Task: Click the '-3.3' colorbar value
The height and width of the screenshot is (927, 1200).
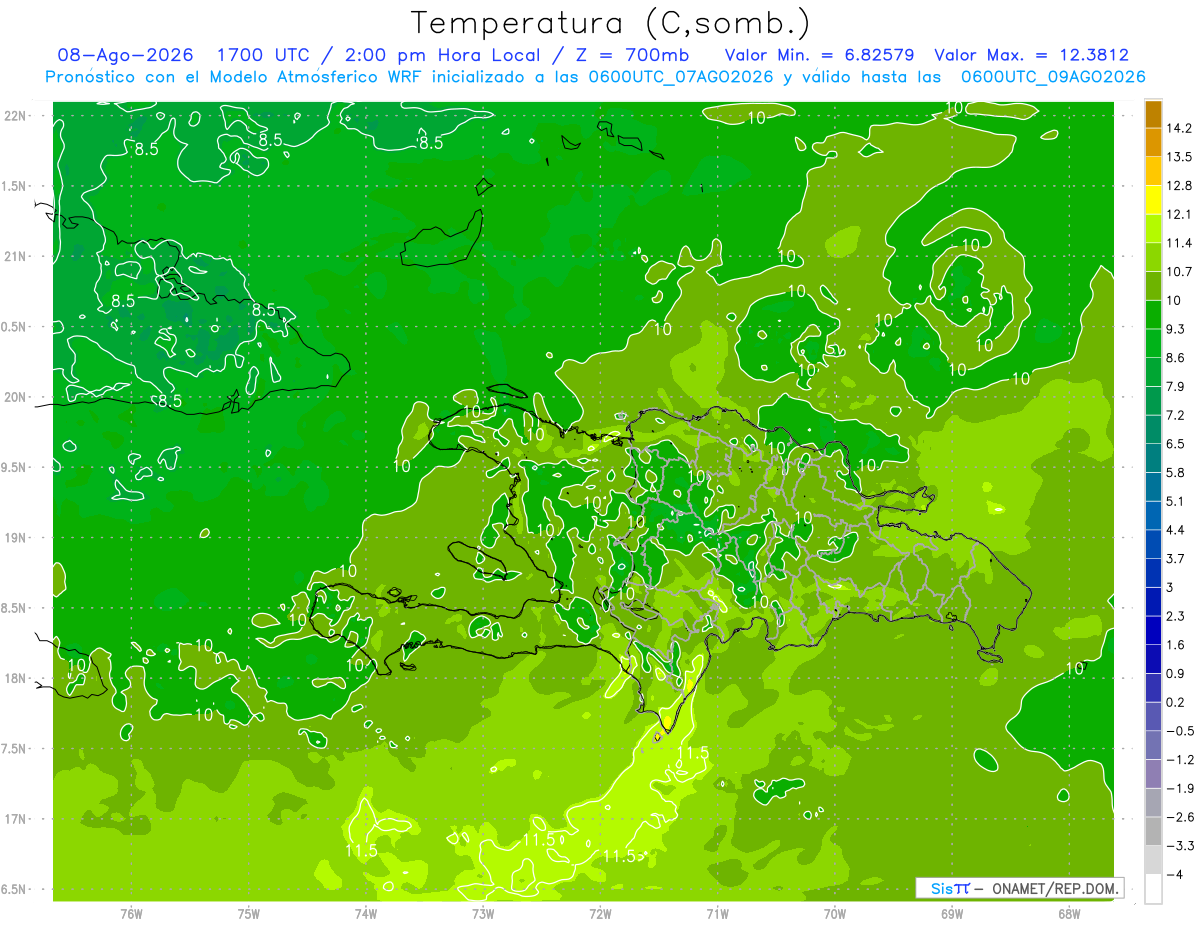Action: (1180, 846)
